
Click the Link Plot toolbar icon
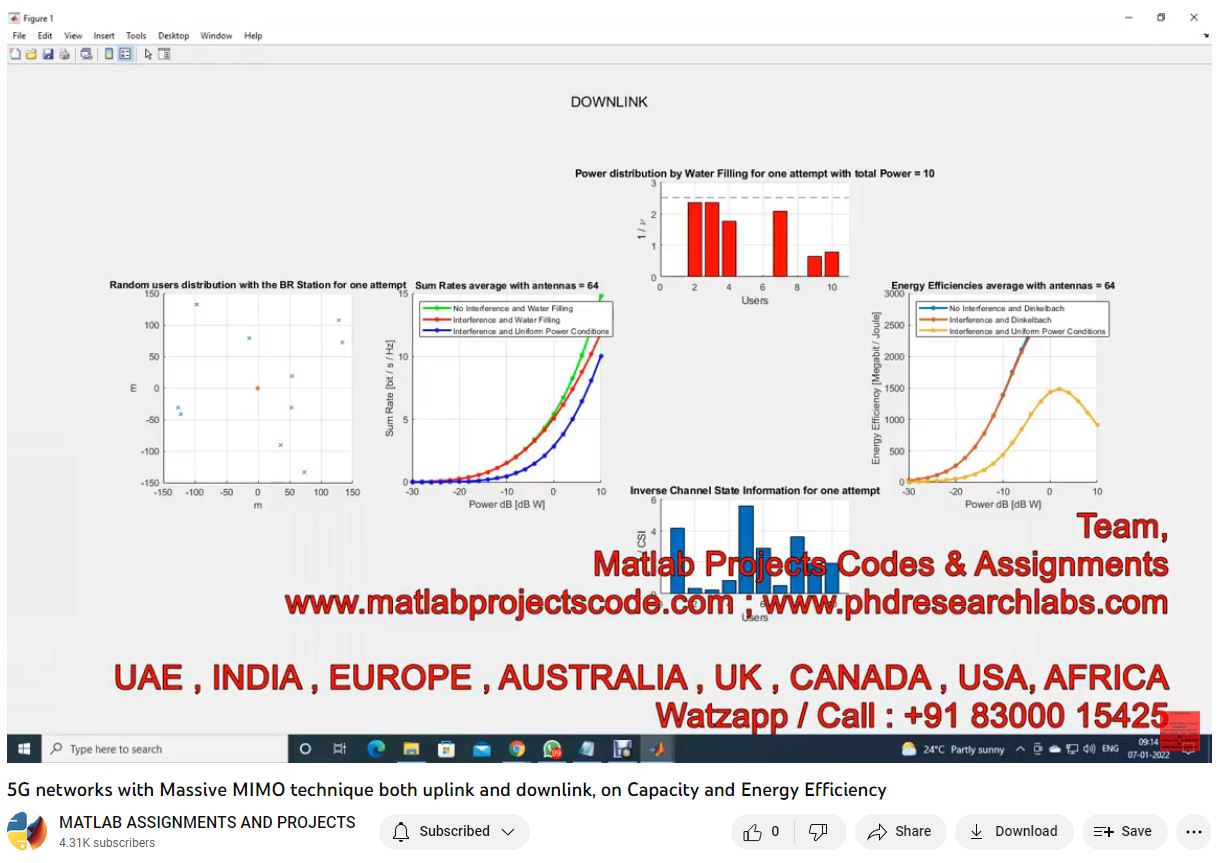[87, 54]
